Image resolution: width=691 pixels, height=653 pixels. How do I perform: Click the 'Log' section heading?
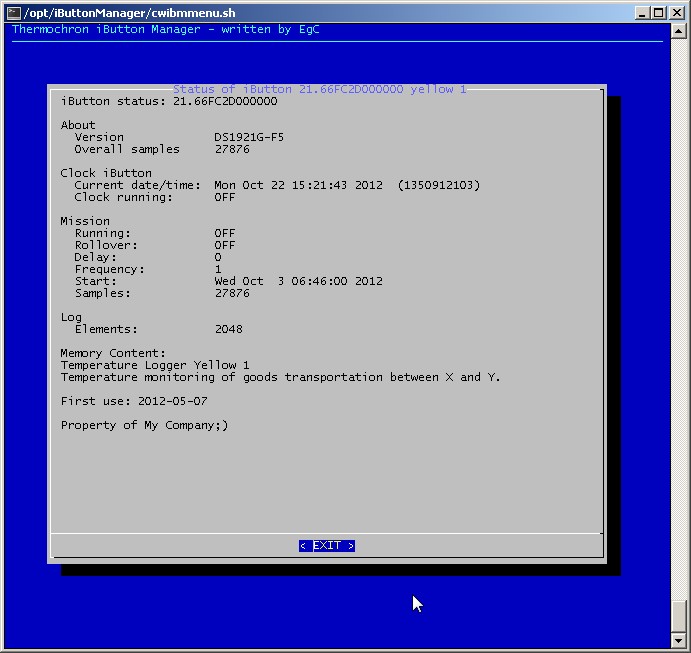71,317
